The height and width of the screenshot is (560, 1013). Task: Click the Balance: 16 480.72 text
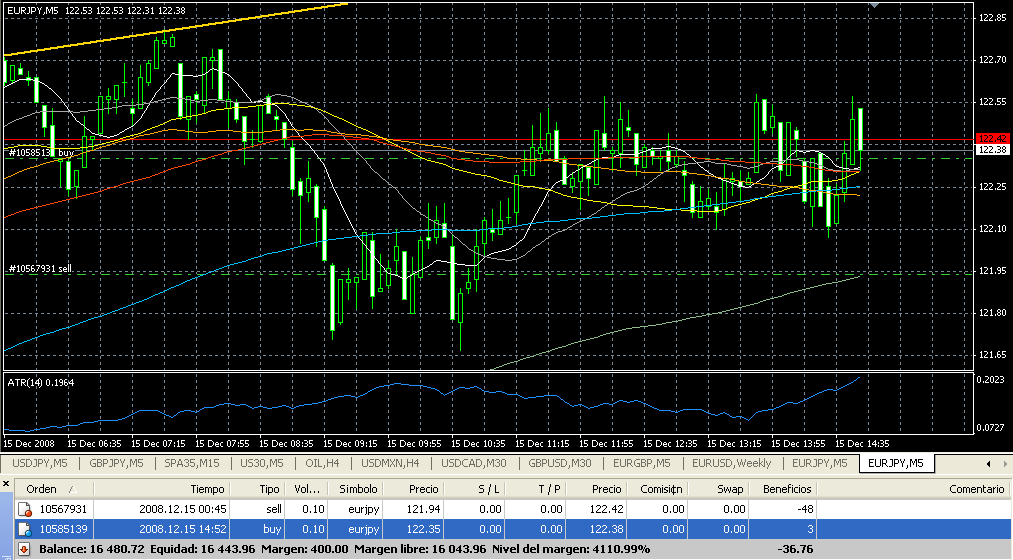92,549
